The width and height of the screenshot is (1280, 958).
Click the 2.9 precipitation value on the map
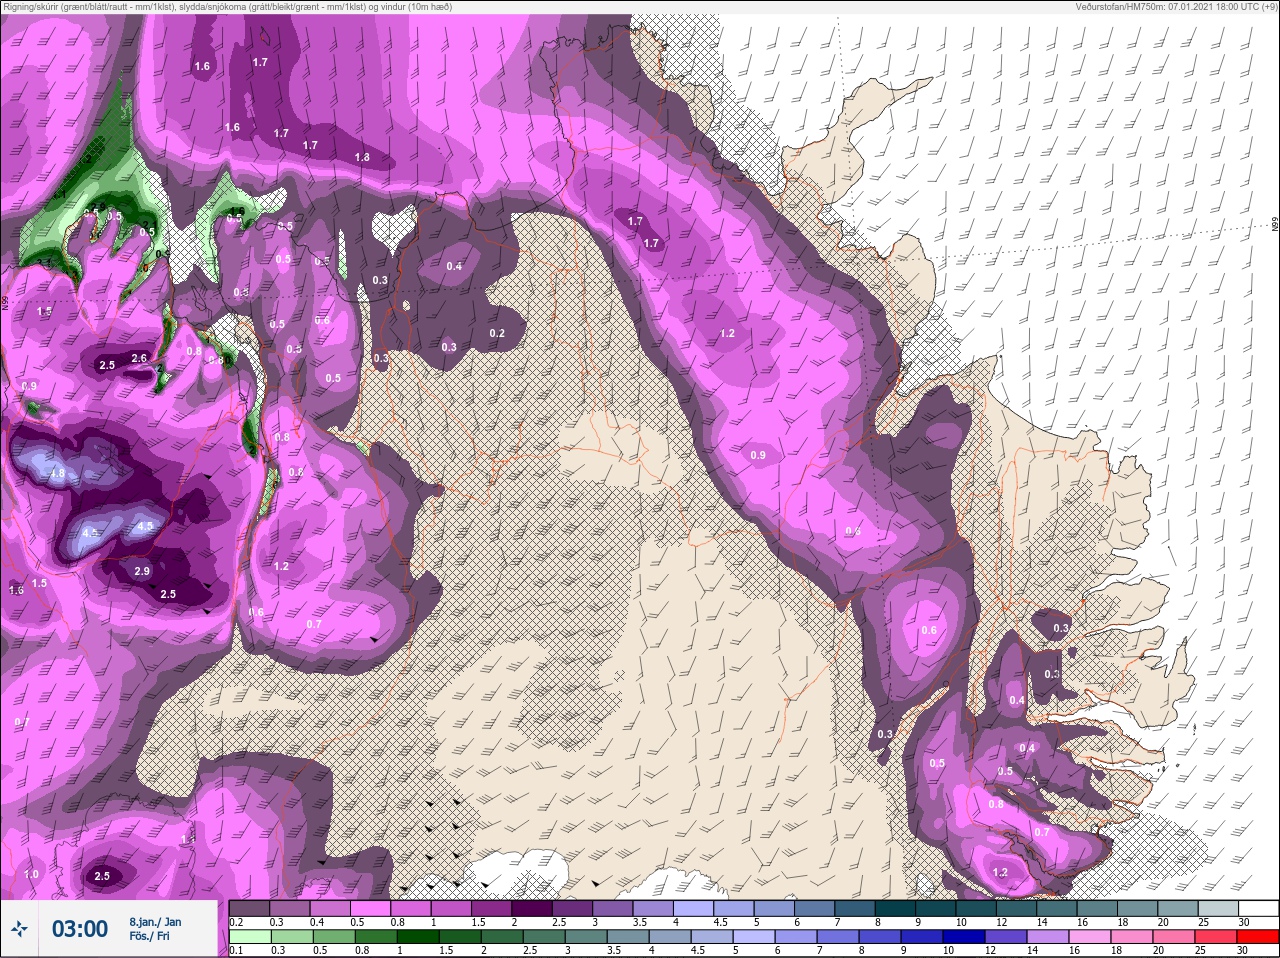coord(141,571)
